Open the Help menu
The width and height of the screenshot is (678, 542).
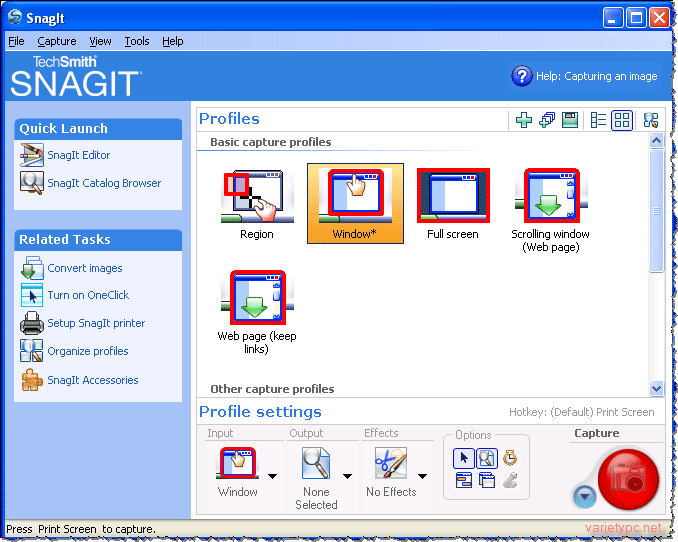(x=173, y=41)
